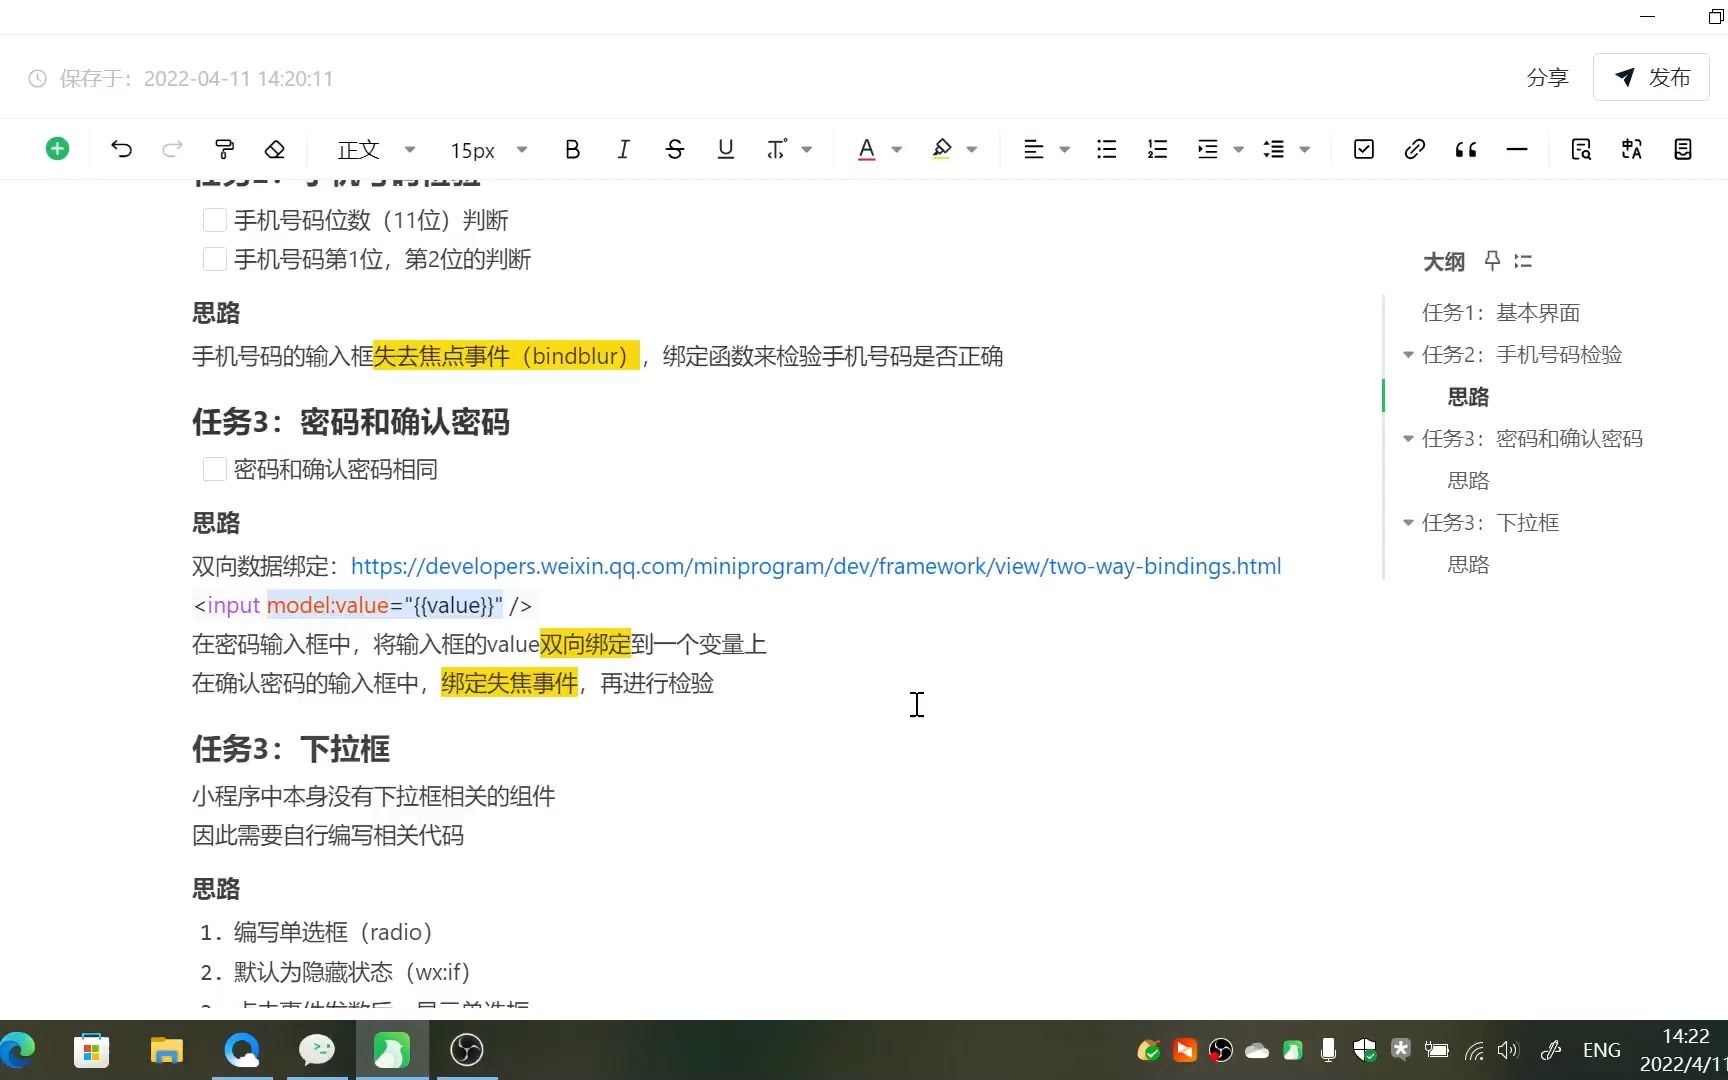Click the translate icon in toolbar

[x=1631, y=148]
